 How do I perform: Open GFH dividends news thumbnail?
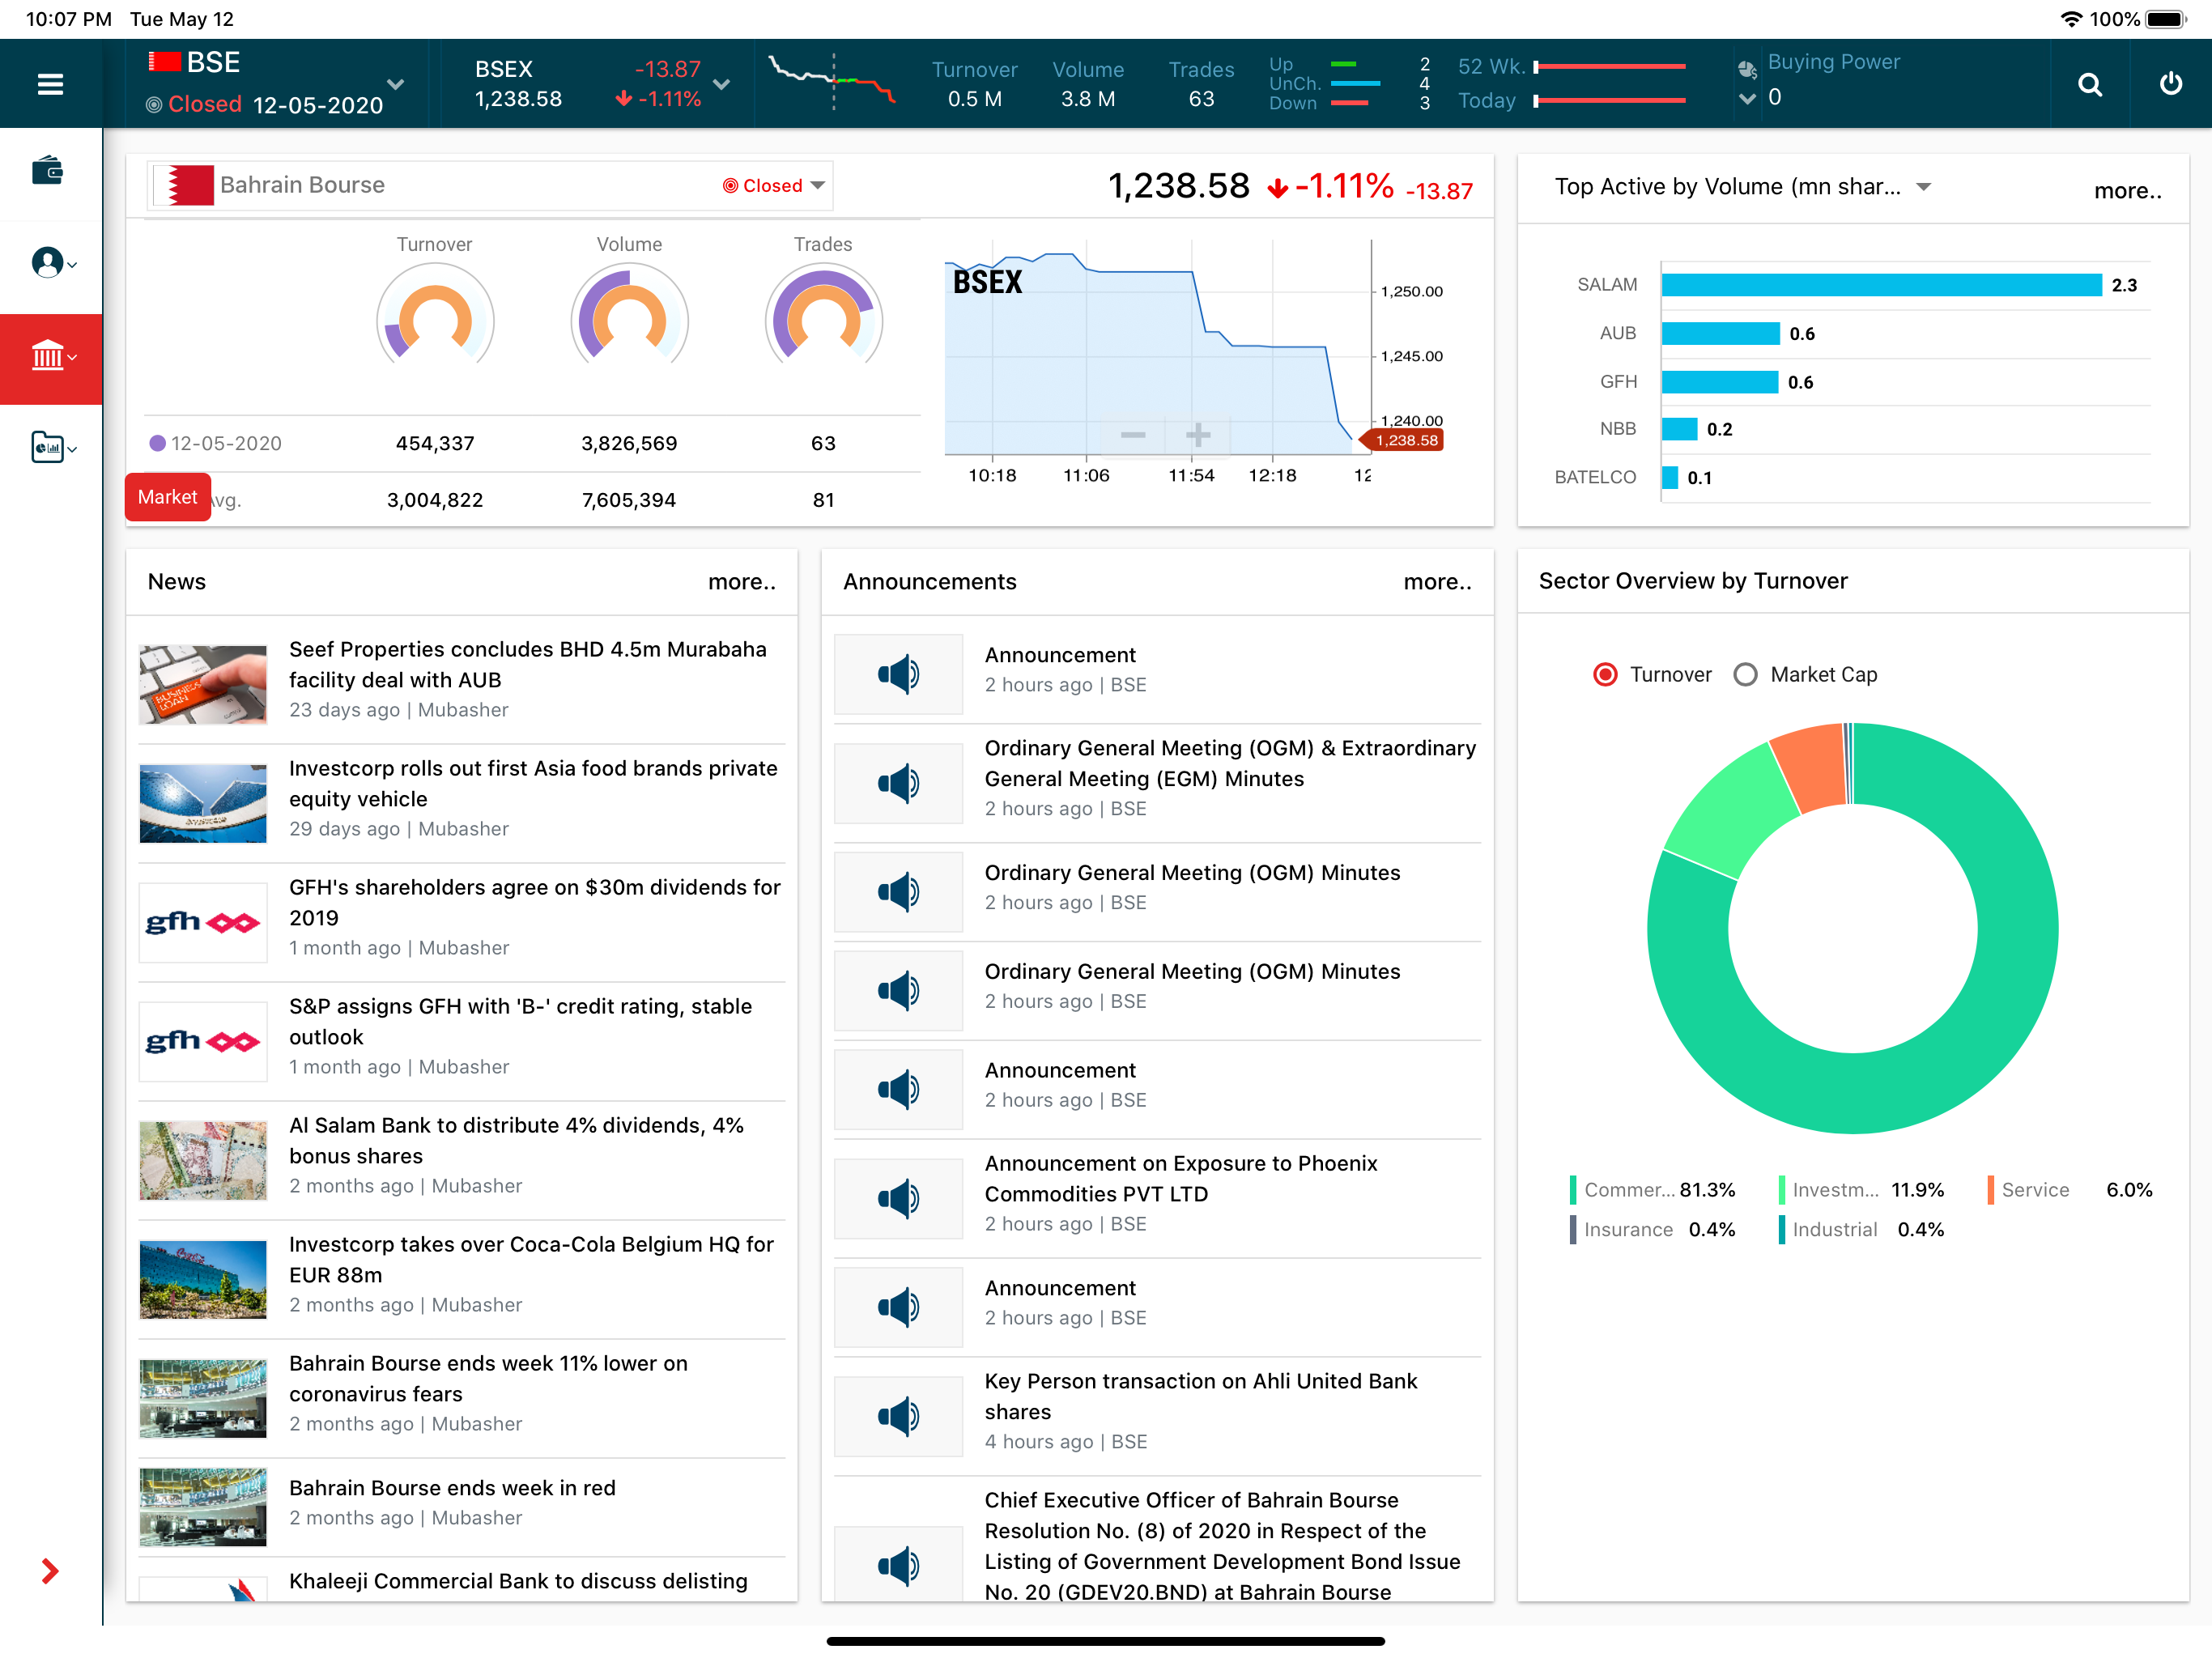(x=203, y=922)
